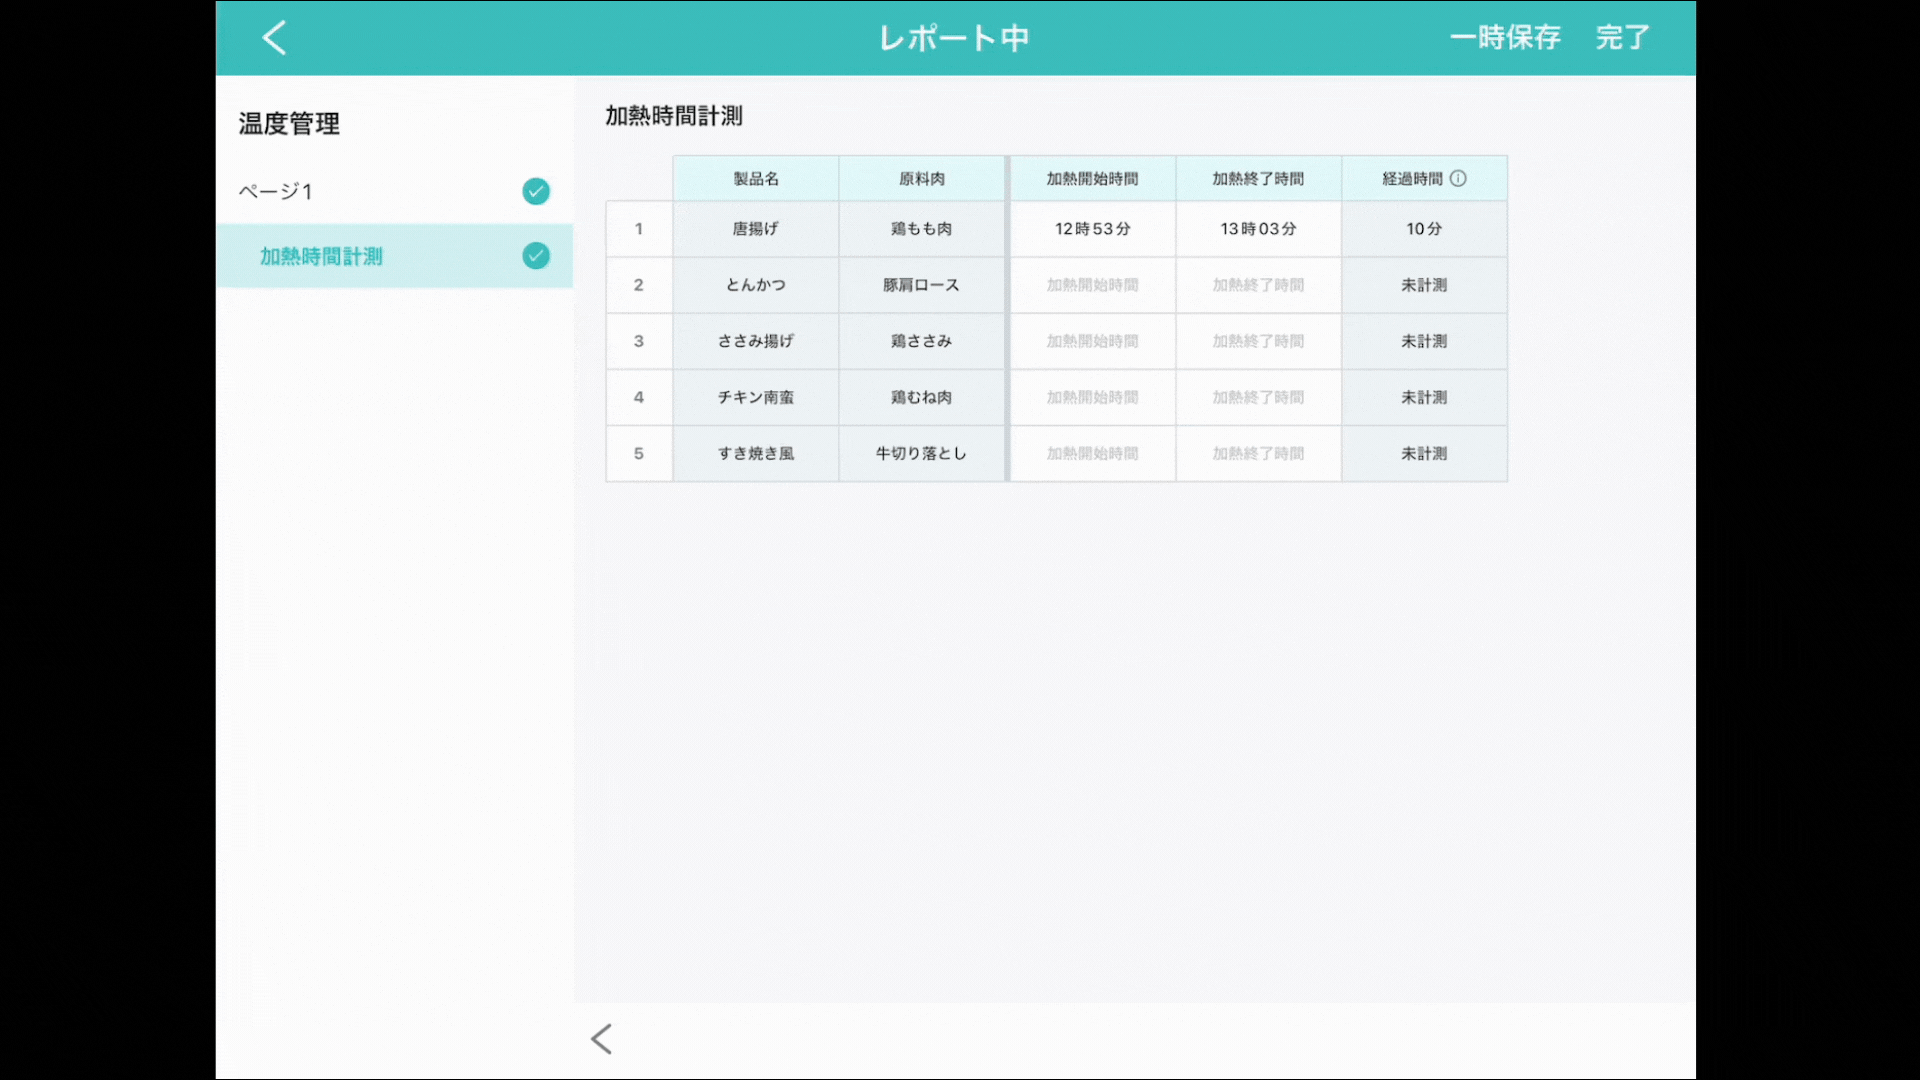Tap 一時保存 to save temporarily
The image size is (1920, 1080).
pyautogui.click(x=1505, y=38)
